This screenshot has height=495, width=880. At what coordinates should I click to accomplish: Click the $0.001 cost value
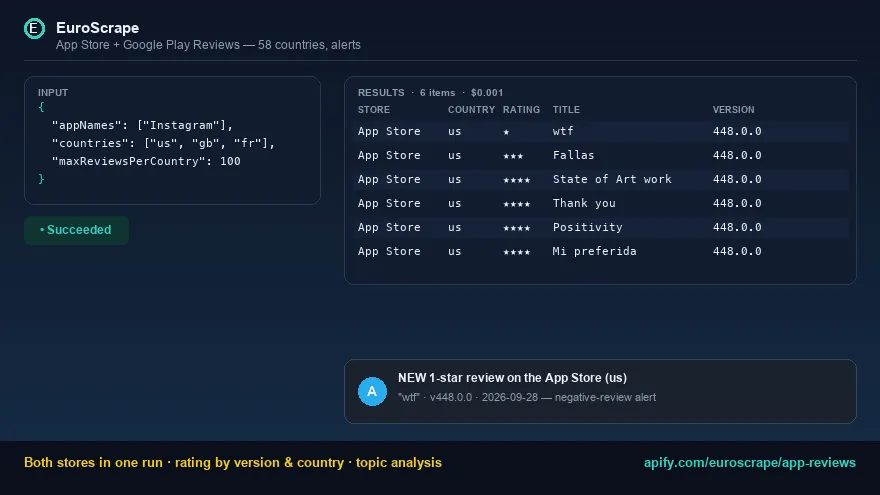click(x=487, y=93)
